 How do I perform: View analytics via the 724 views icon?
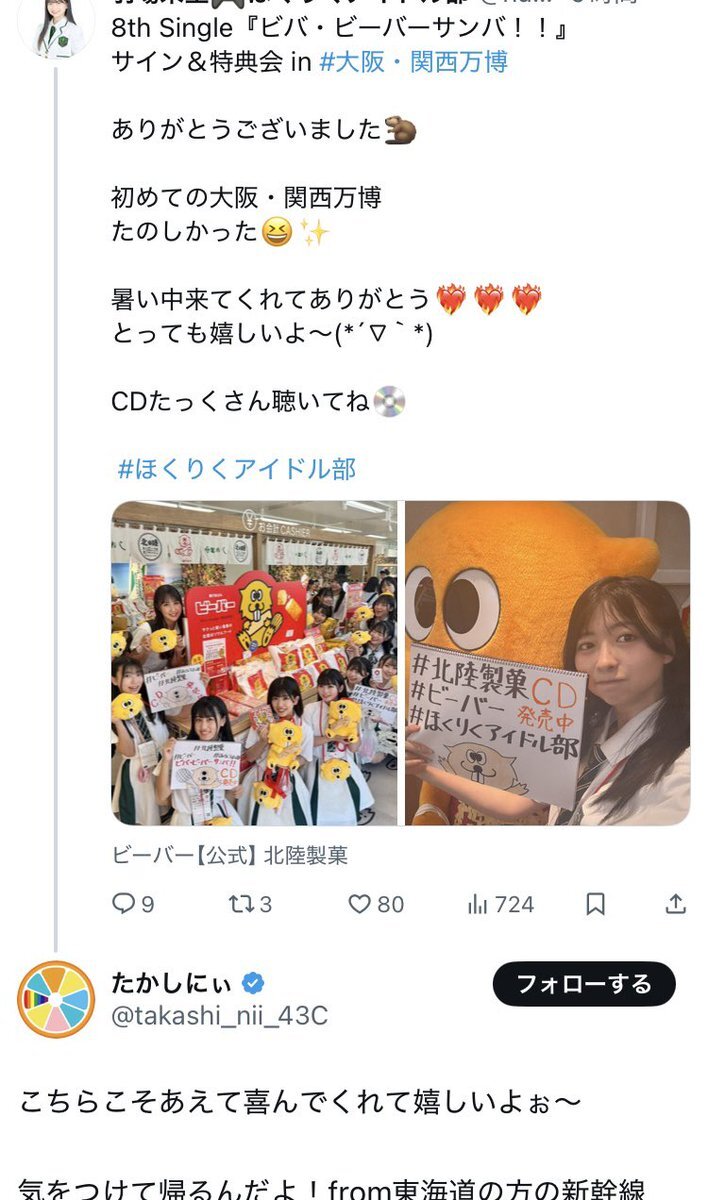click(478, 904)
